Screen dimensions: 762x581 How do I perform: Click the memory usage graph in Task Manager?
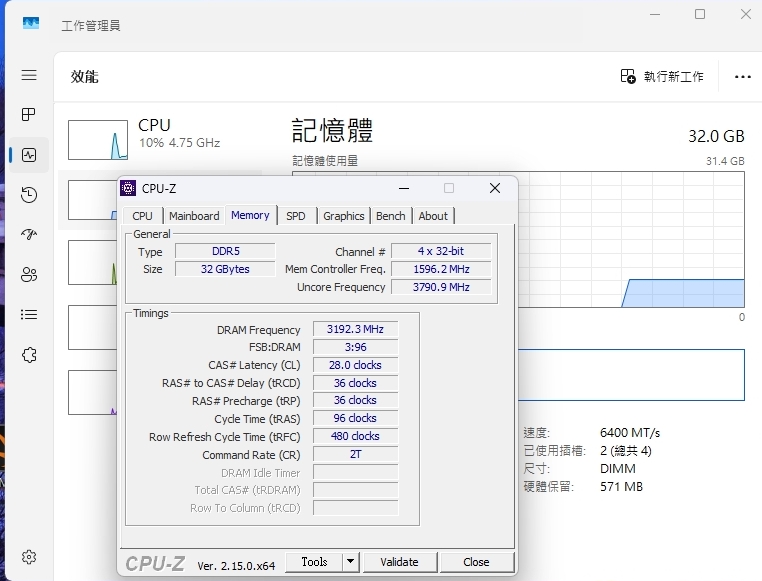pyautogui.click(x=631, y=239)
